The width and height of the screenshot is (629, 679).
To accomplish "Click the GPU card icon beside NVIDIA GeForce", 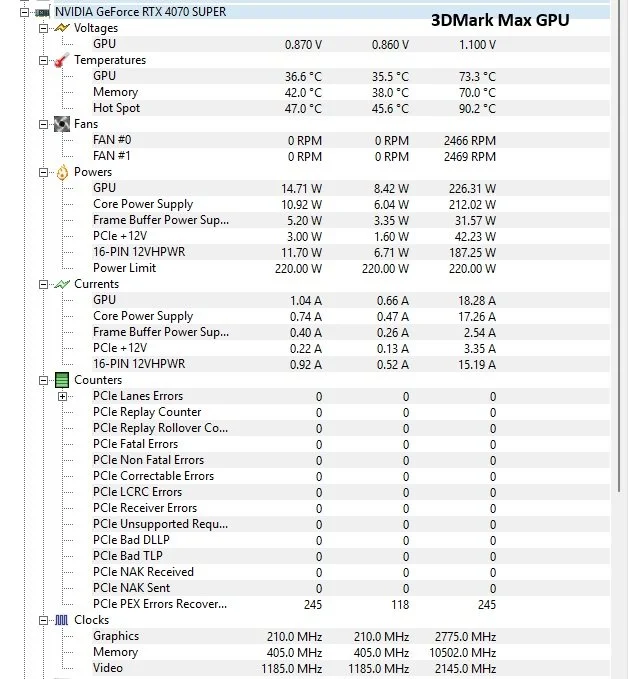I will 42,13.
